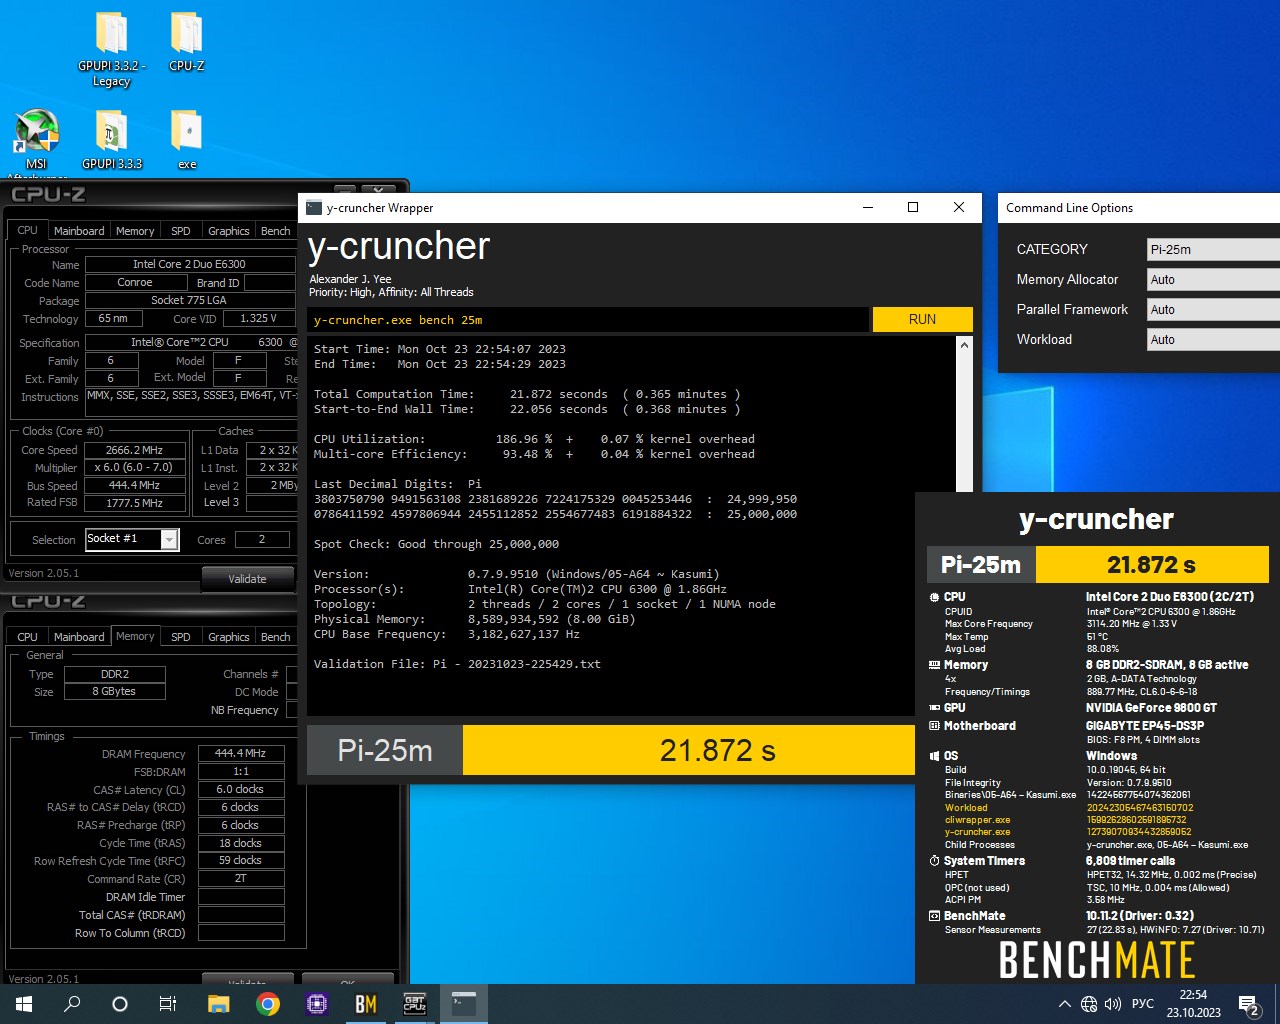Click the Name Intel Core 2 Duo E6300 field

coord(189,264)
